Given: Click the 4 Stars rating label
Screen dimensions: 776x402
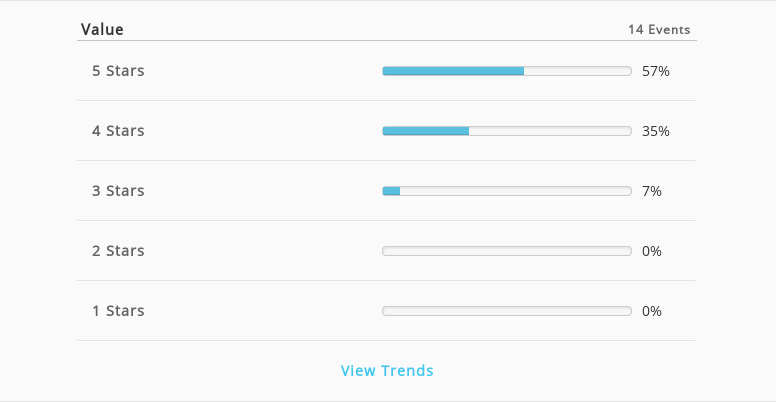Looking at the screenshot, I should click(118, 131).
